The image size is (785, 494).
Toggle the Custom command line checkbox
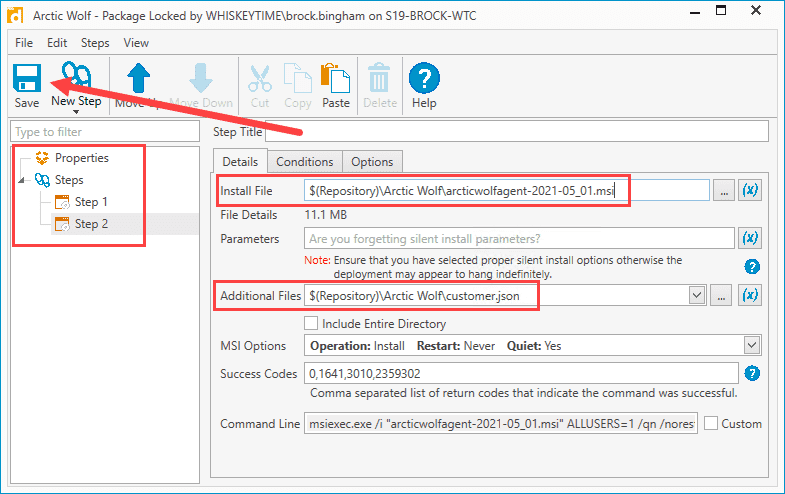pos(710,423)
